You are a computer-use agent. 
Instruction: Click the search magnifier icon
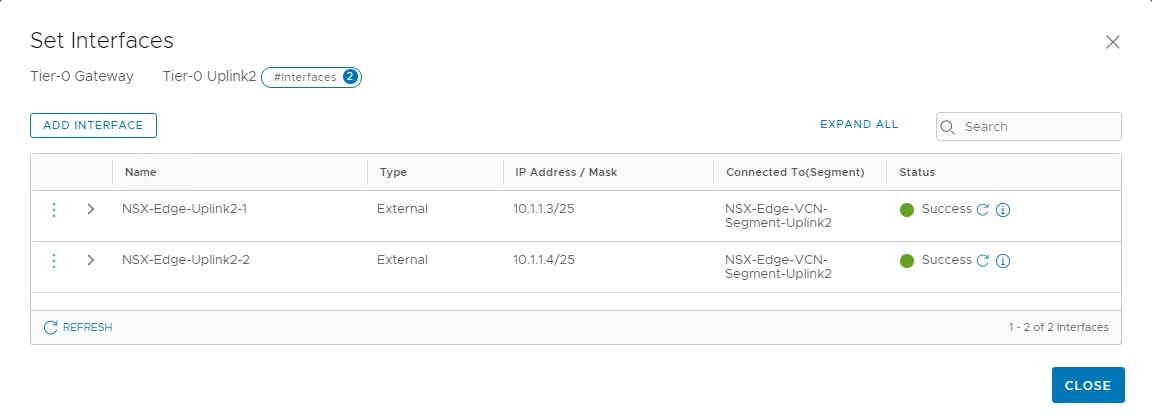tap(949, 127)
